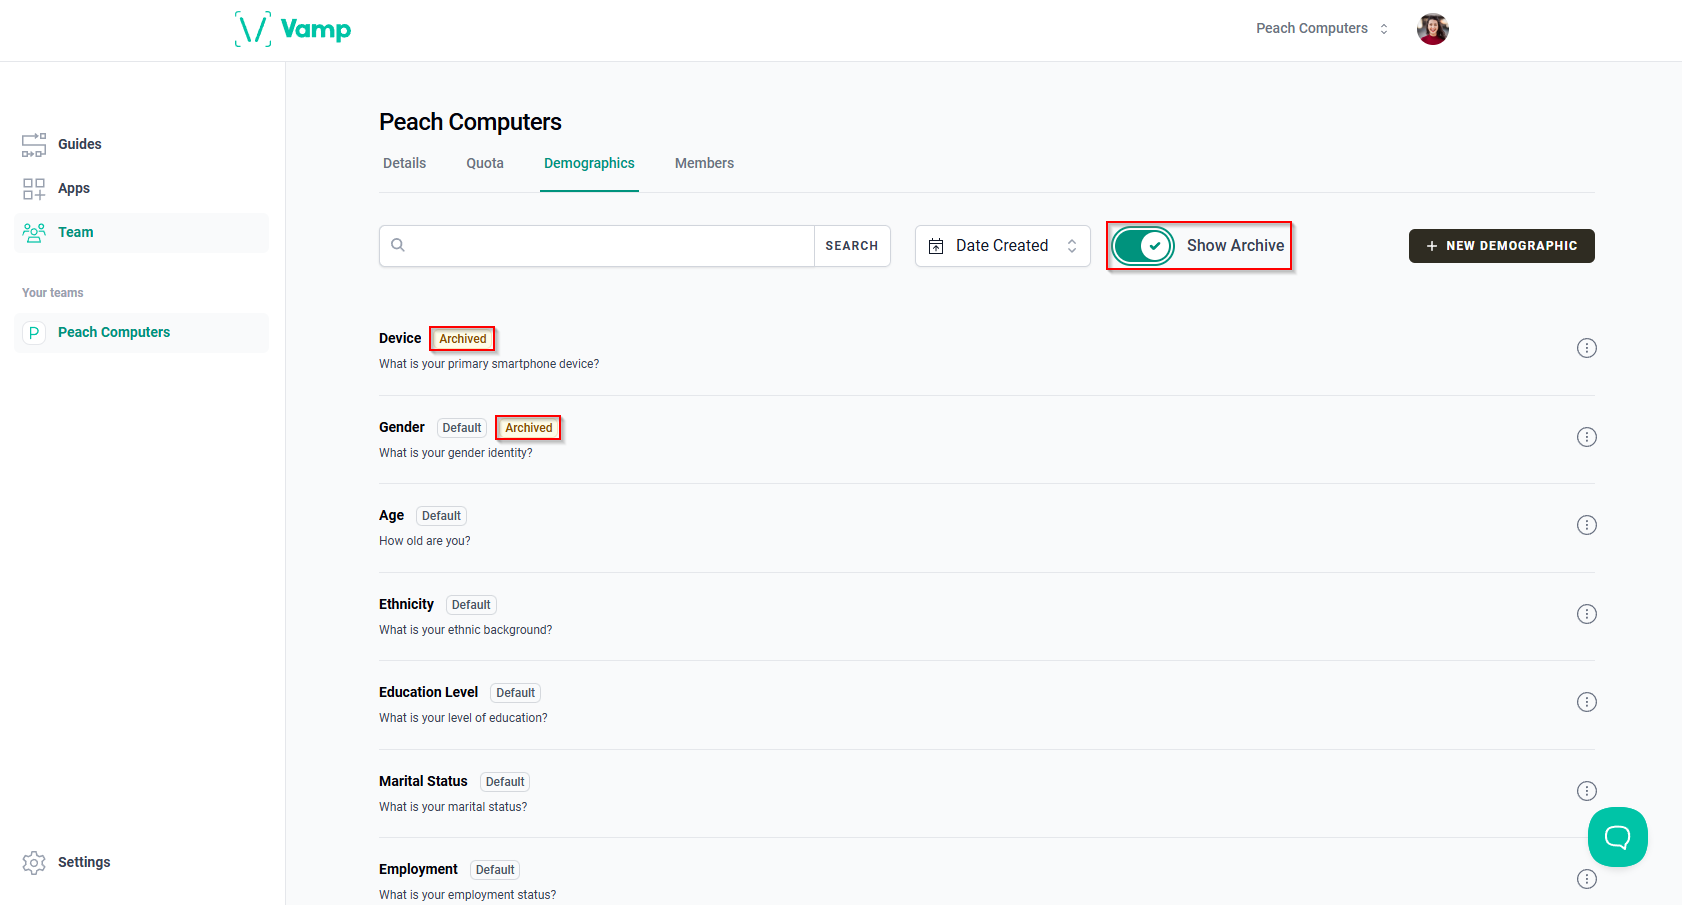Image resolution: width=1682 pixels, height=905 pixels.
Task: Click the Vamp wordmark text
Action: [316, 29]
